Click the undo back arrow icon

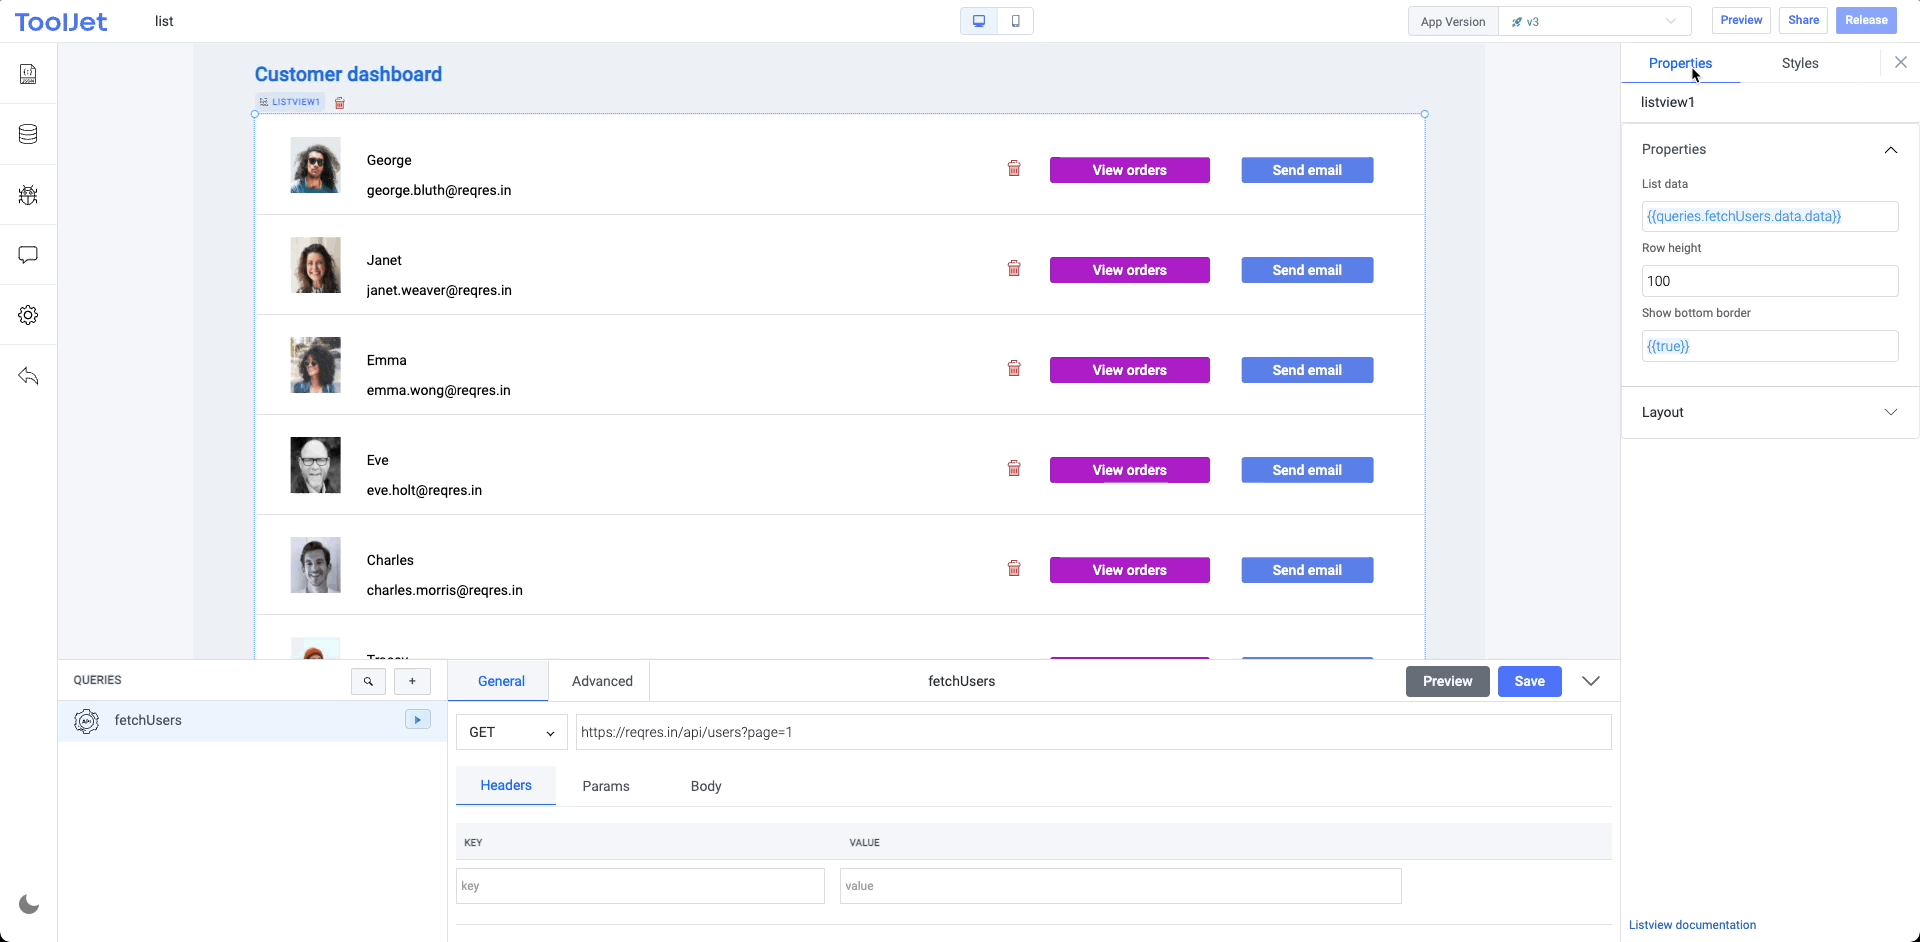point(28,376)
